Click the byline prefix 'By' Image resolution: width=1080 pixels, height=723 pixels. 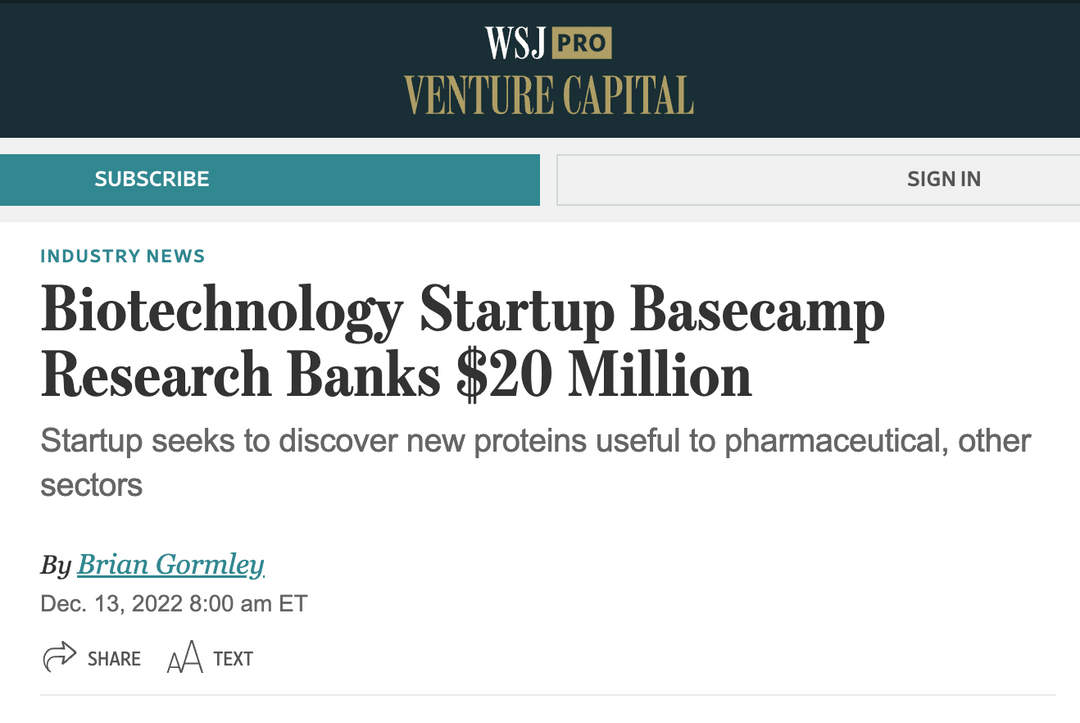(55, 565)
